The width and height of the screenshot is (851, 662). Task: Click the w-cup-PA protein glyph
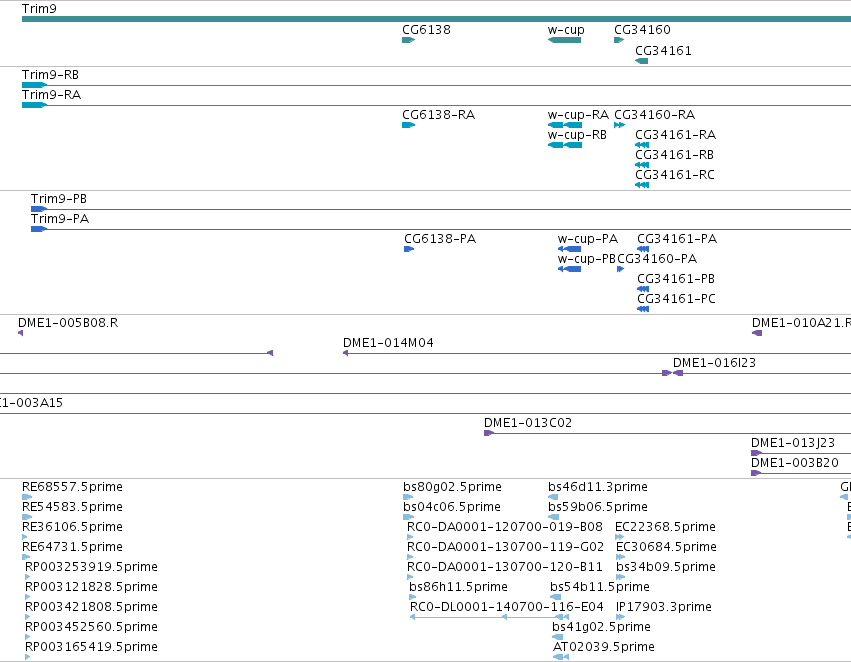(x=569, y=249)
